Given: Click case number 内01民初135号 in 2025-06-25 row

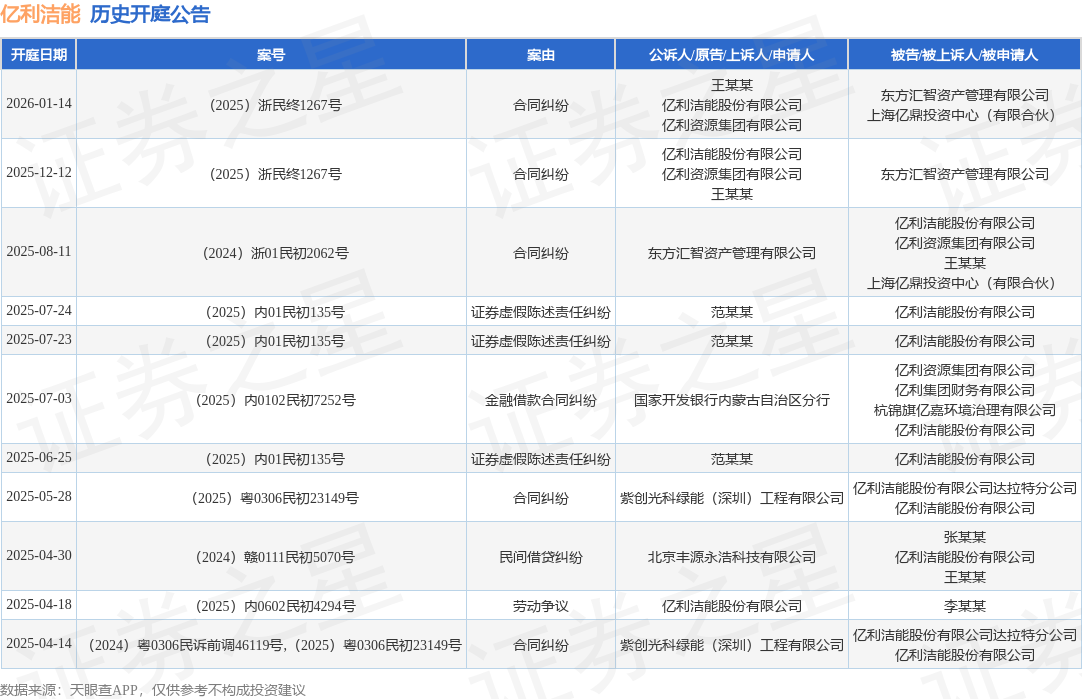Looking at the screenshot, I should (x=275, y=459).
